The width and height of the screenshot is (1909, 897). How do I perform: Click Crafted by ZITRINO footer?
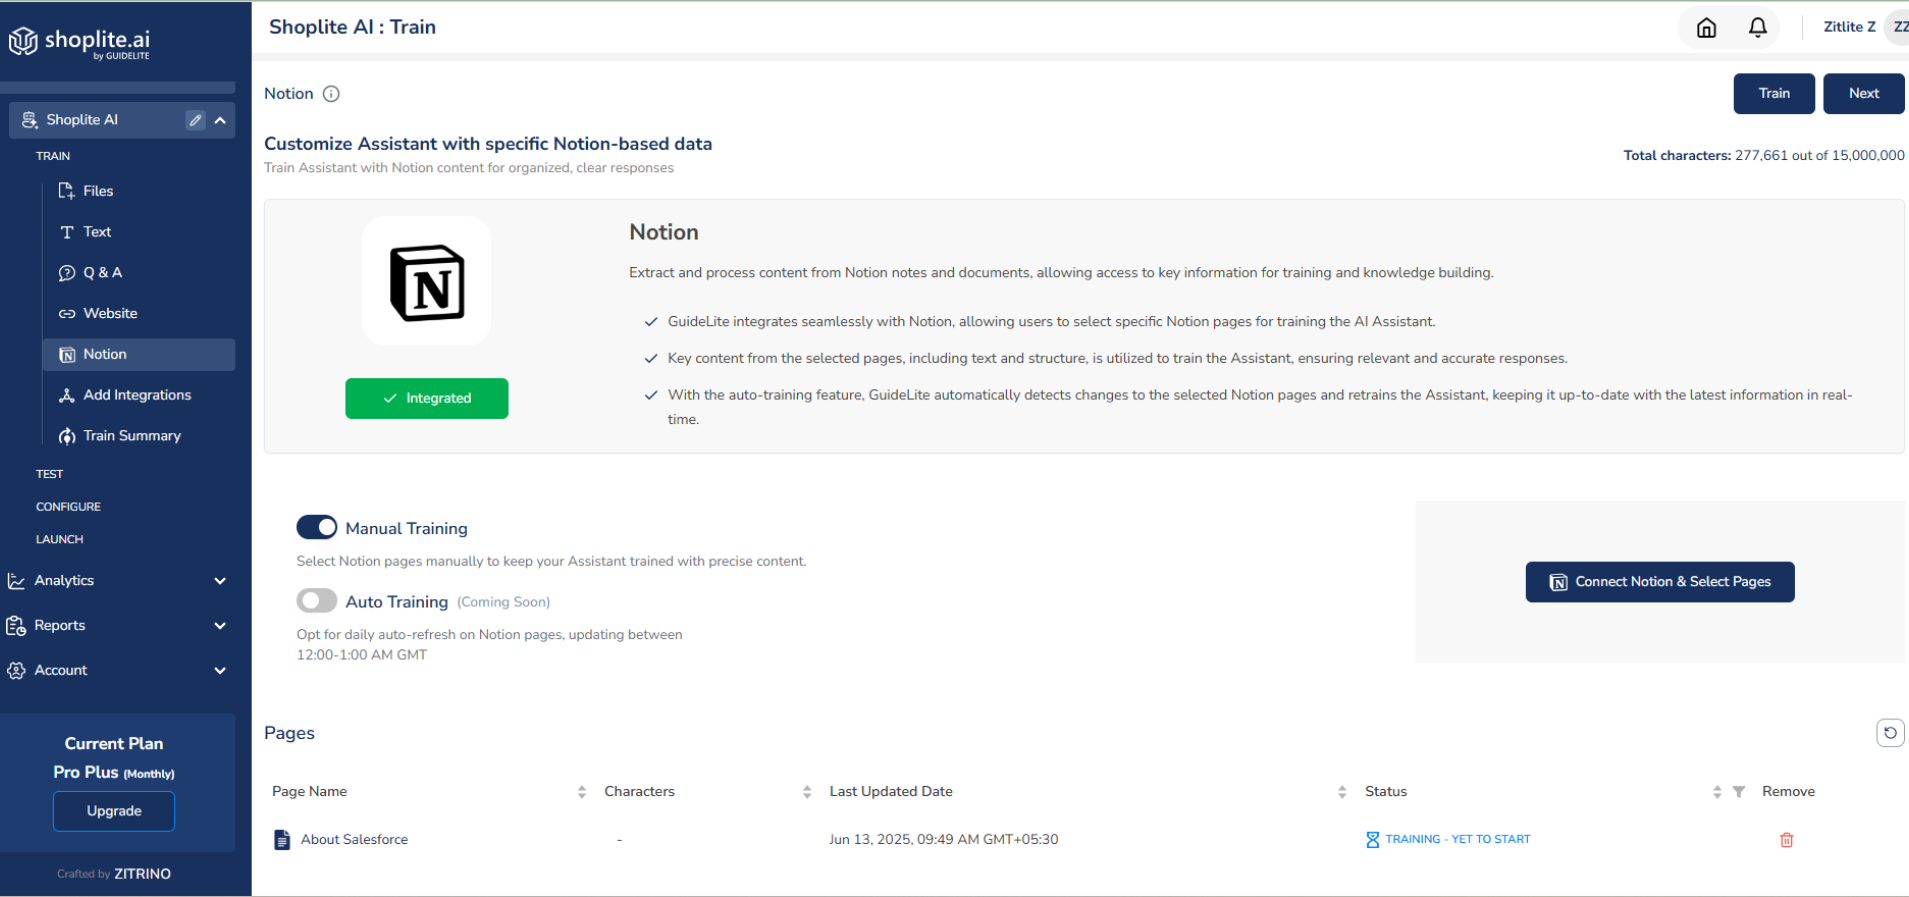[x=114, y=874]
